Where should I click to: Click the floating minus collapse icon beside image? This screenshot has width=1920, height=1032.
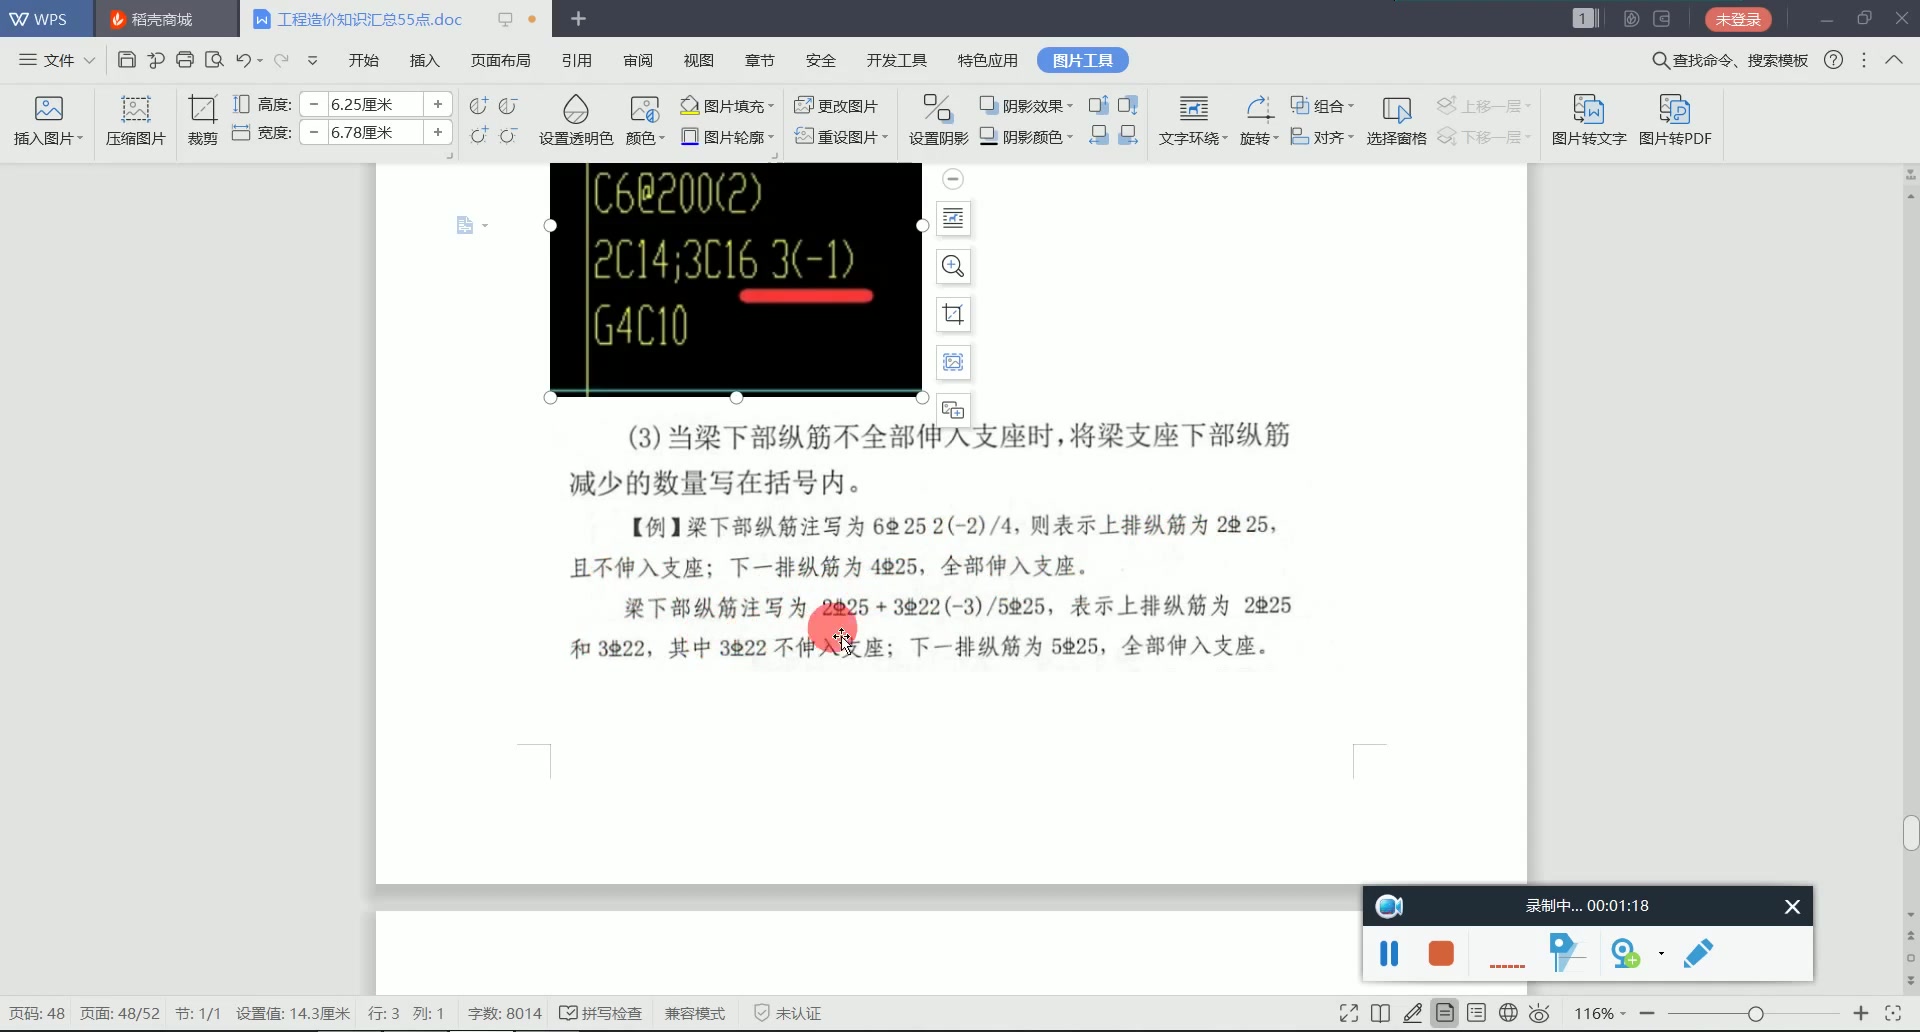(x=953, y=179)
